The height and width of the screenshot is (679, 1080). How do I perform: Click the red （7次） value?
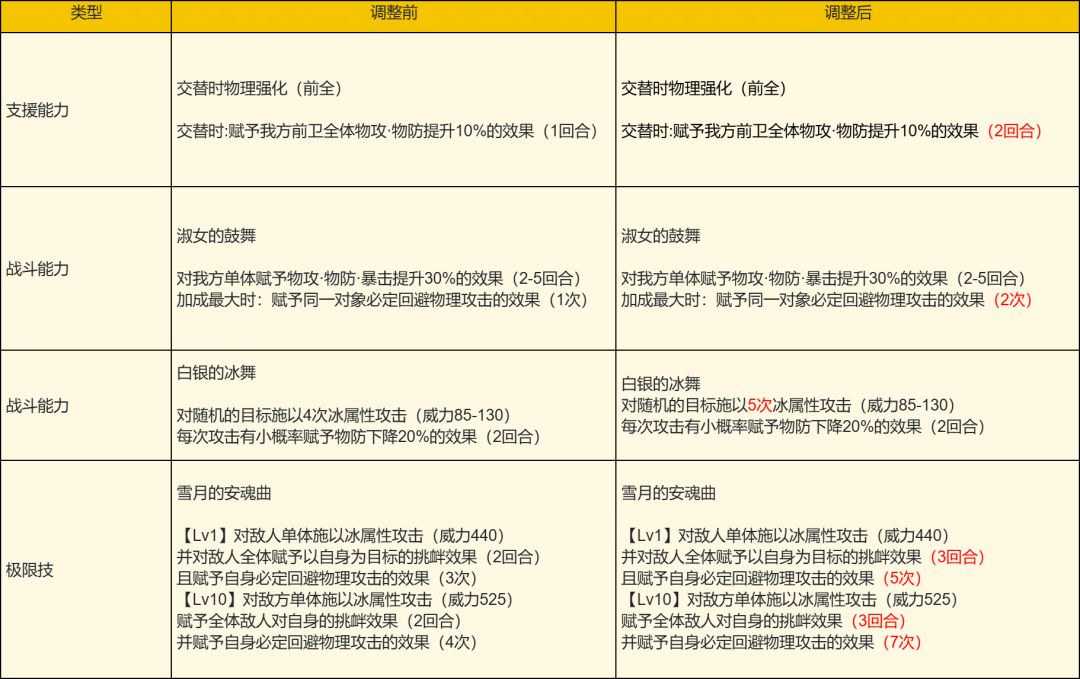(902, 643)
